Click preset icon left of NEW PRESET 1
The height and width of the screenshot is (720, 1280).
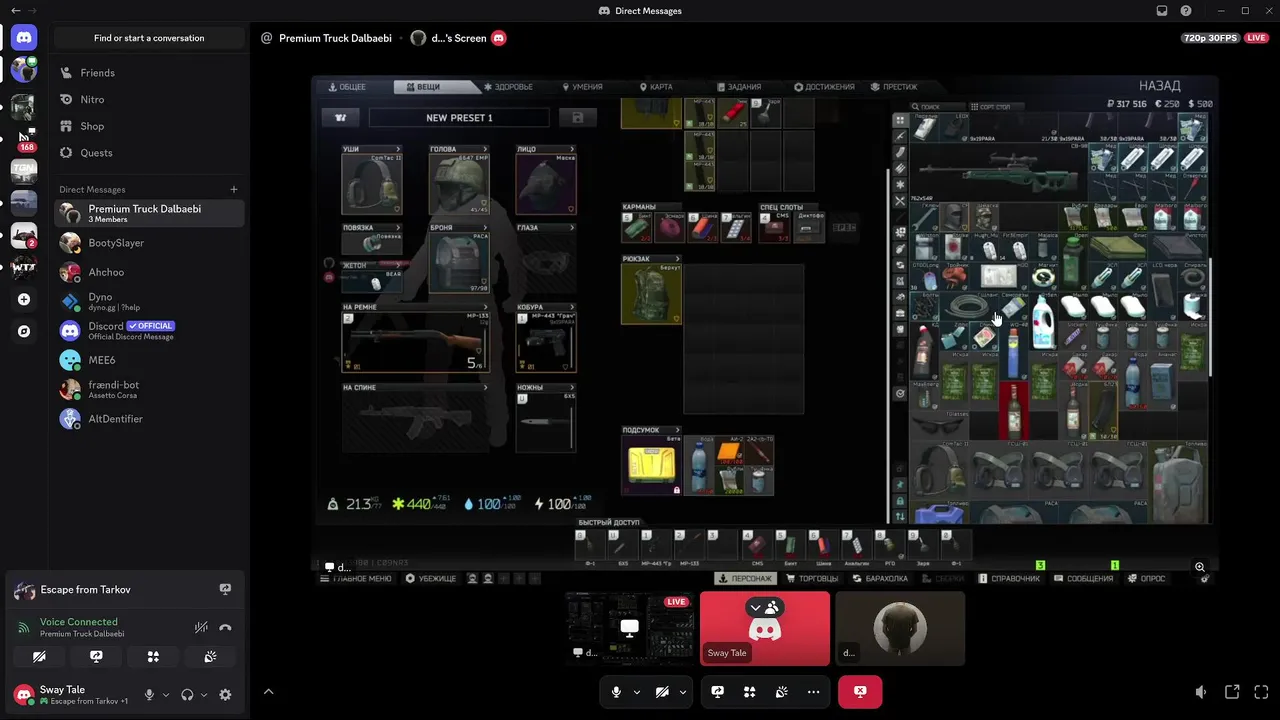pos(340,117)
